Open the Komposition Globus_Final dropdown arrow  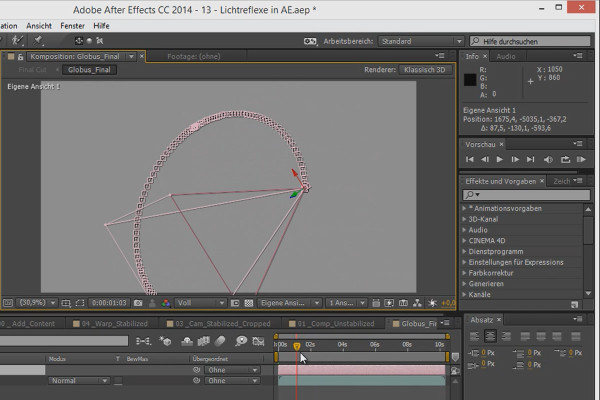point(131,56)
